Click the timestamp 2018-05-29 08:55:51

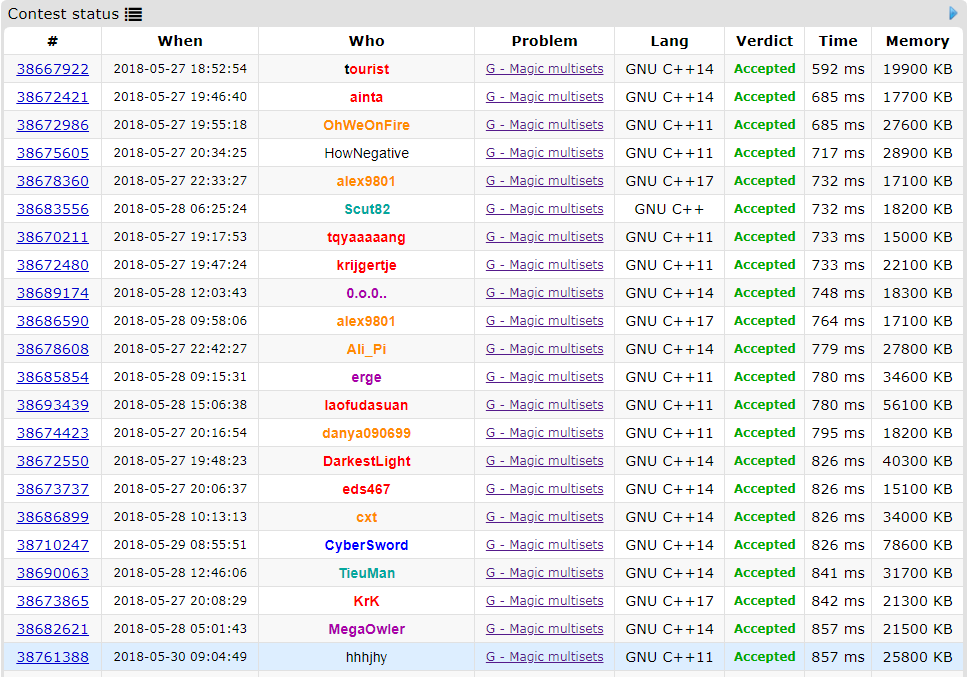coord(180,546)
